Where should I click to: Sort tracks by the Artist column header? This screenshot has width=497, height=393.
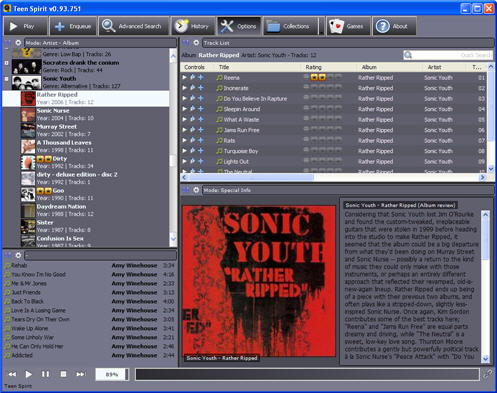coord(446,67)
